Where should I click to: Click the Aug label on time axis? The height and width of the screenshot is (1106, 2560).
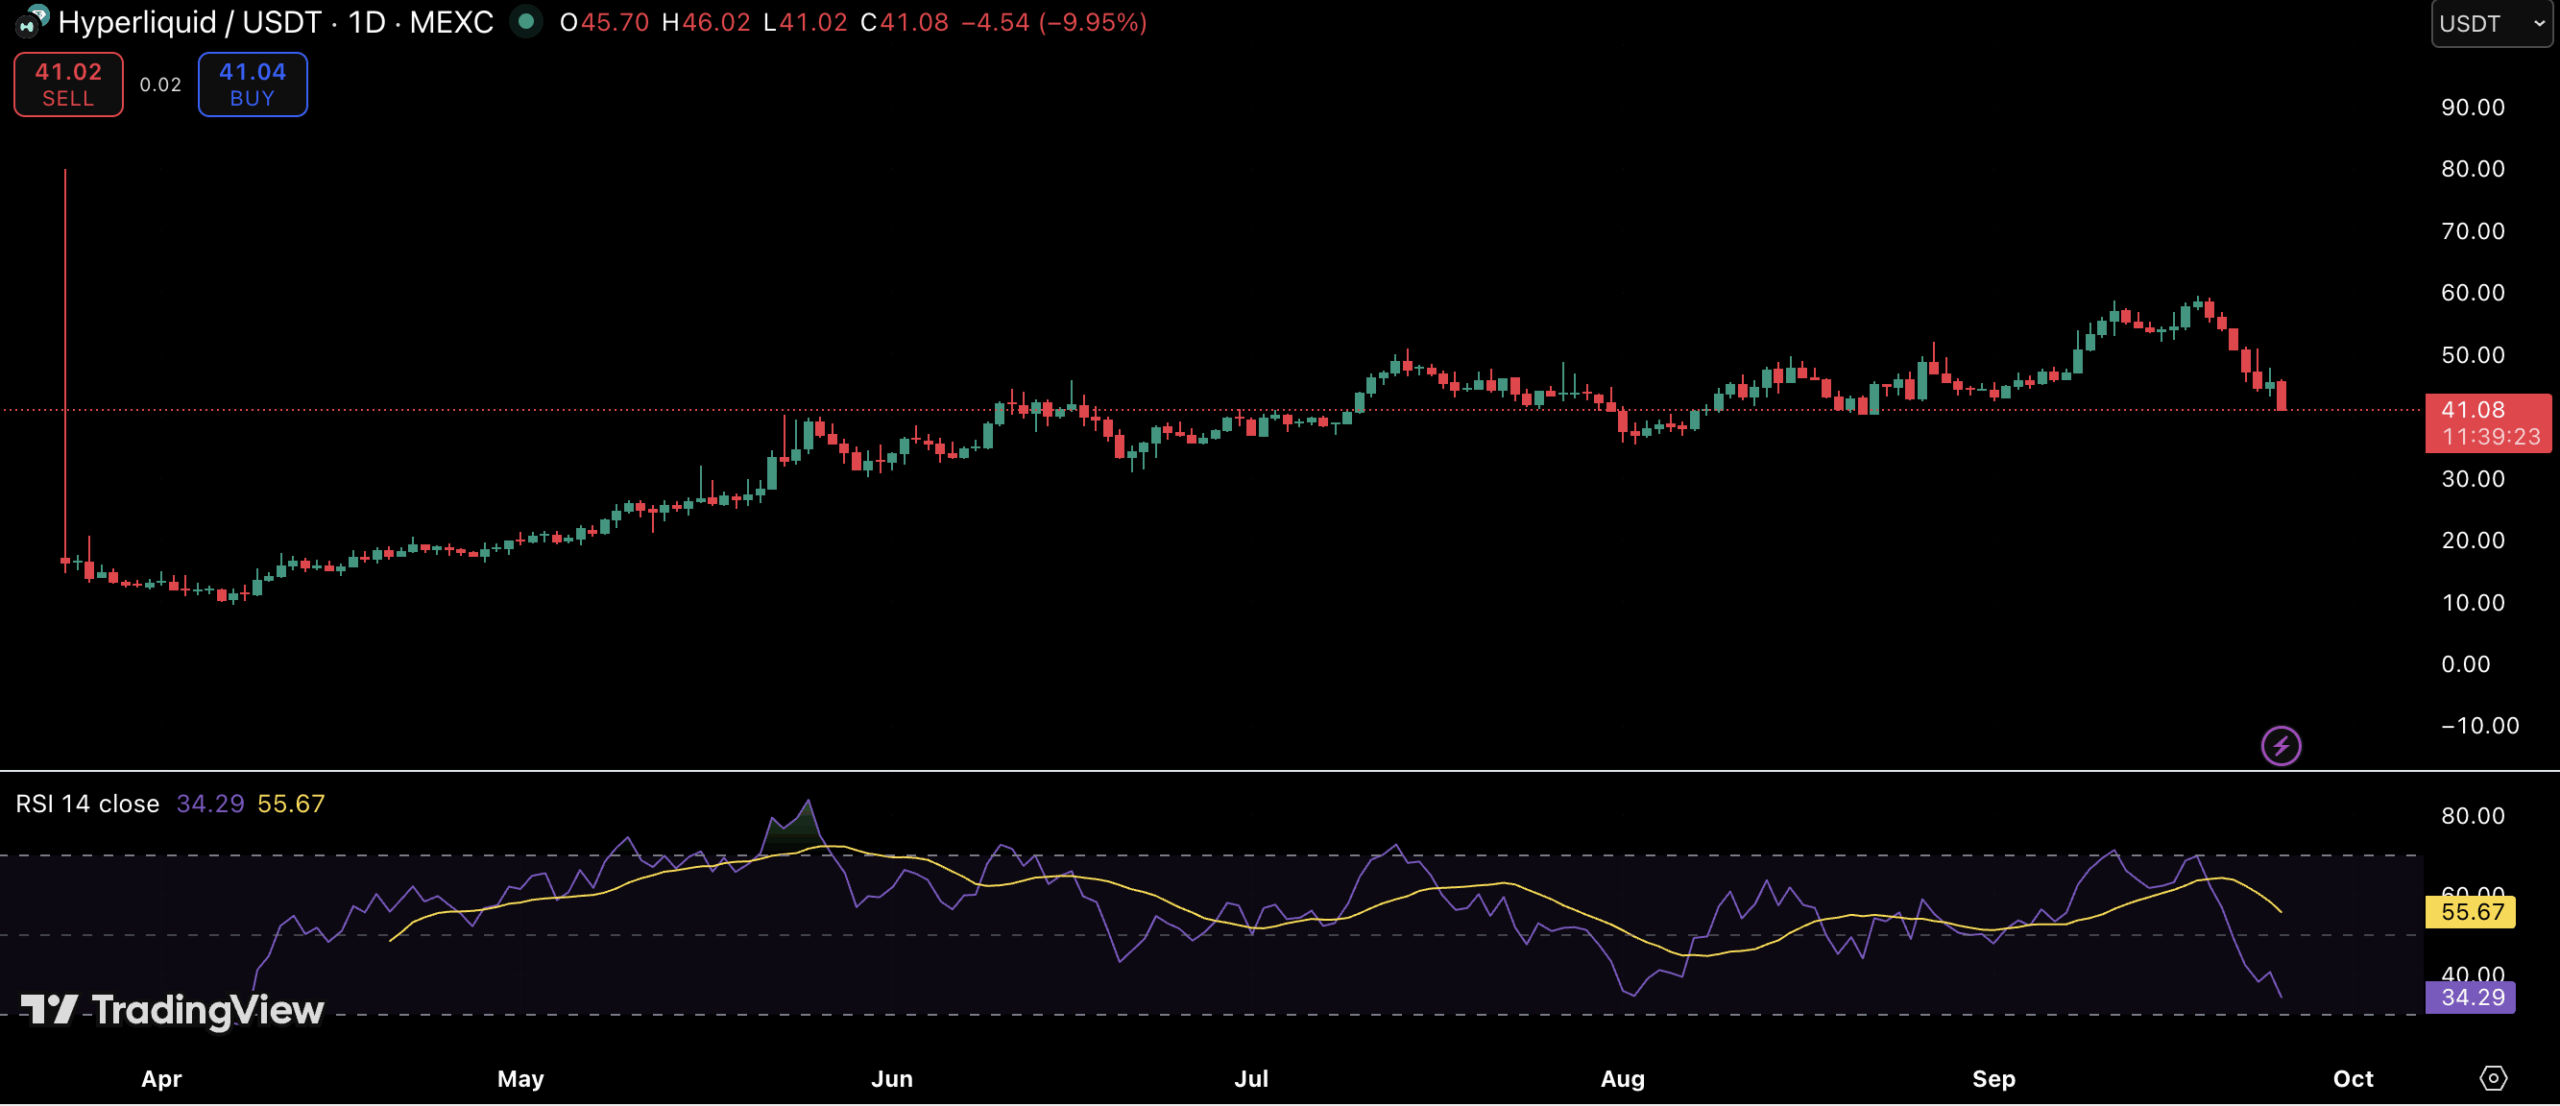coord(1623,1079)
